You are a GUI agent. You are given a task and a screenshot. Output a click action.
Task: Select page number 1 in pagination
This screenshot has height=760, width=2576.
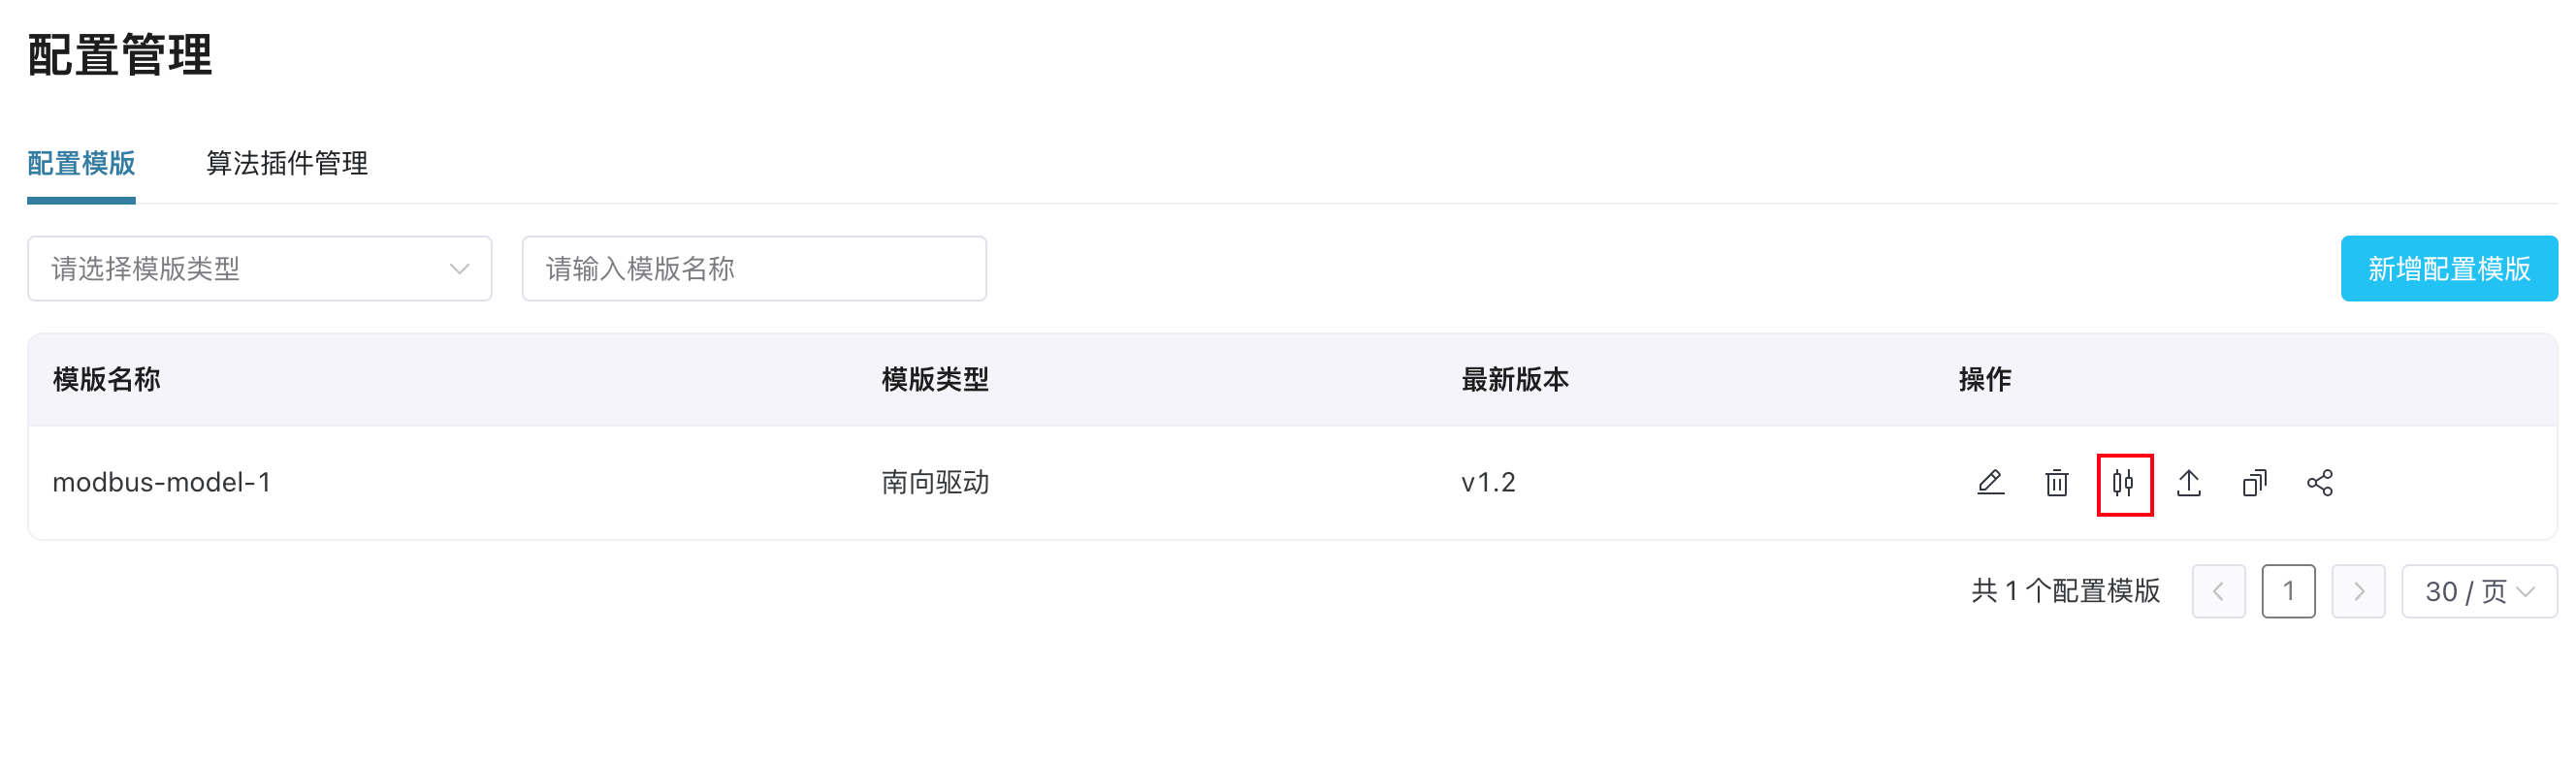tap(2288, 591)
